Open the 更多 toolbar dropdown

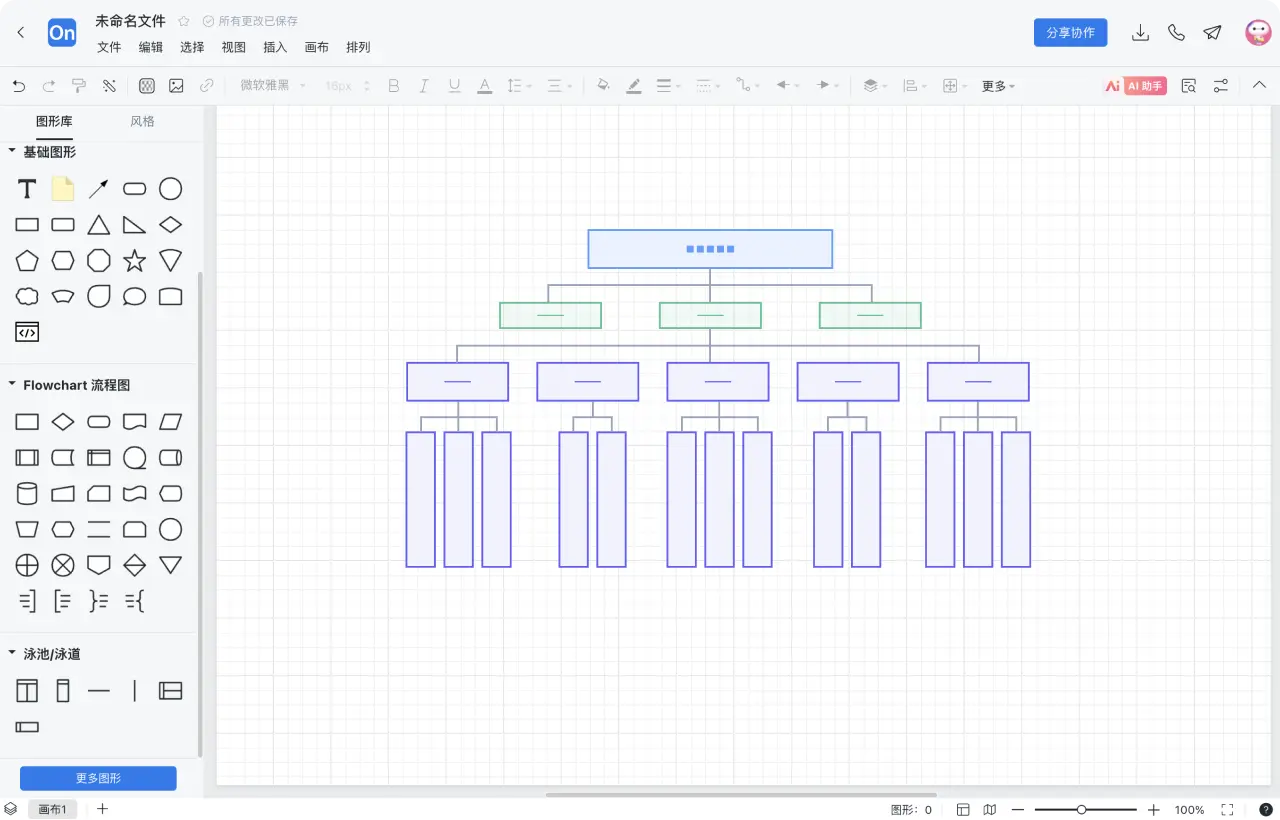click(997, 86)
